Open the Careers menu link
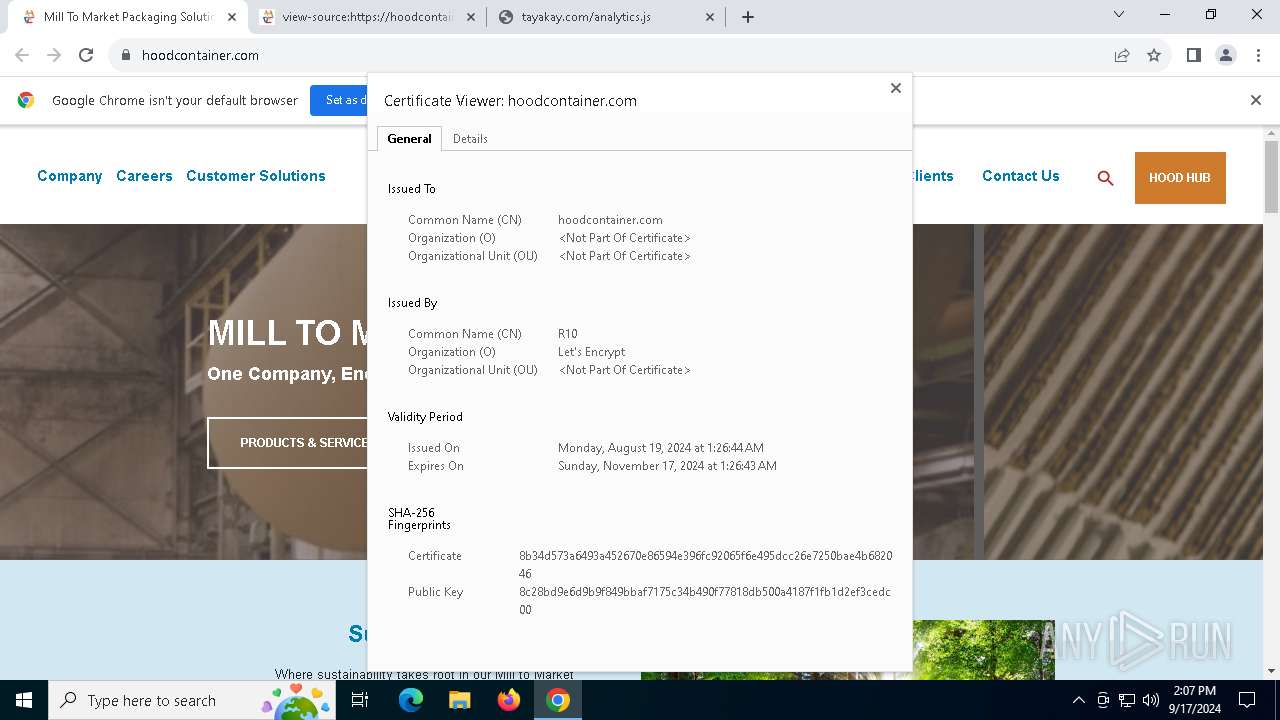Screen dimensions: 1280x720 pyautogui.click(x=144, y=176)
